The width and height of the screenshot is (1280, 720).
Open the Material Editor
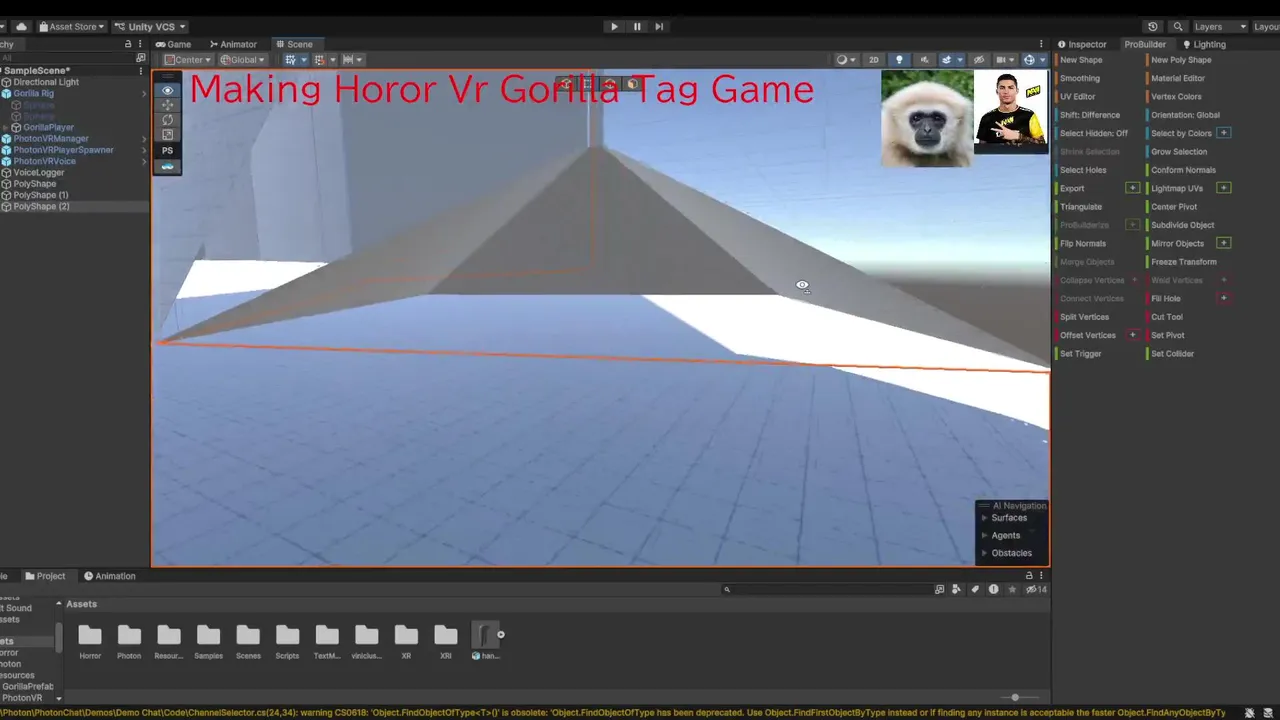coord(1178,78)
